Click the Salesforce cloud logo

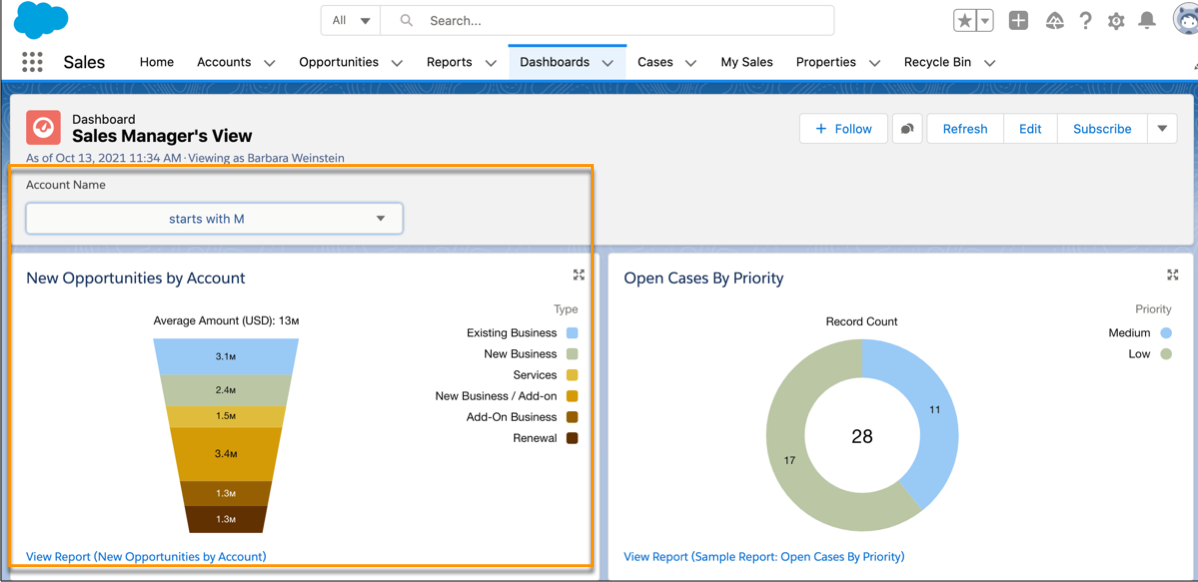(x=40, y=20)
